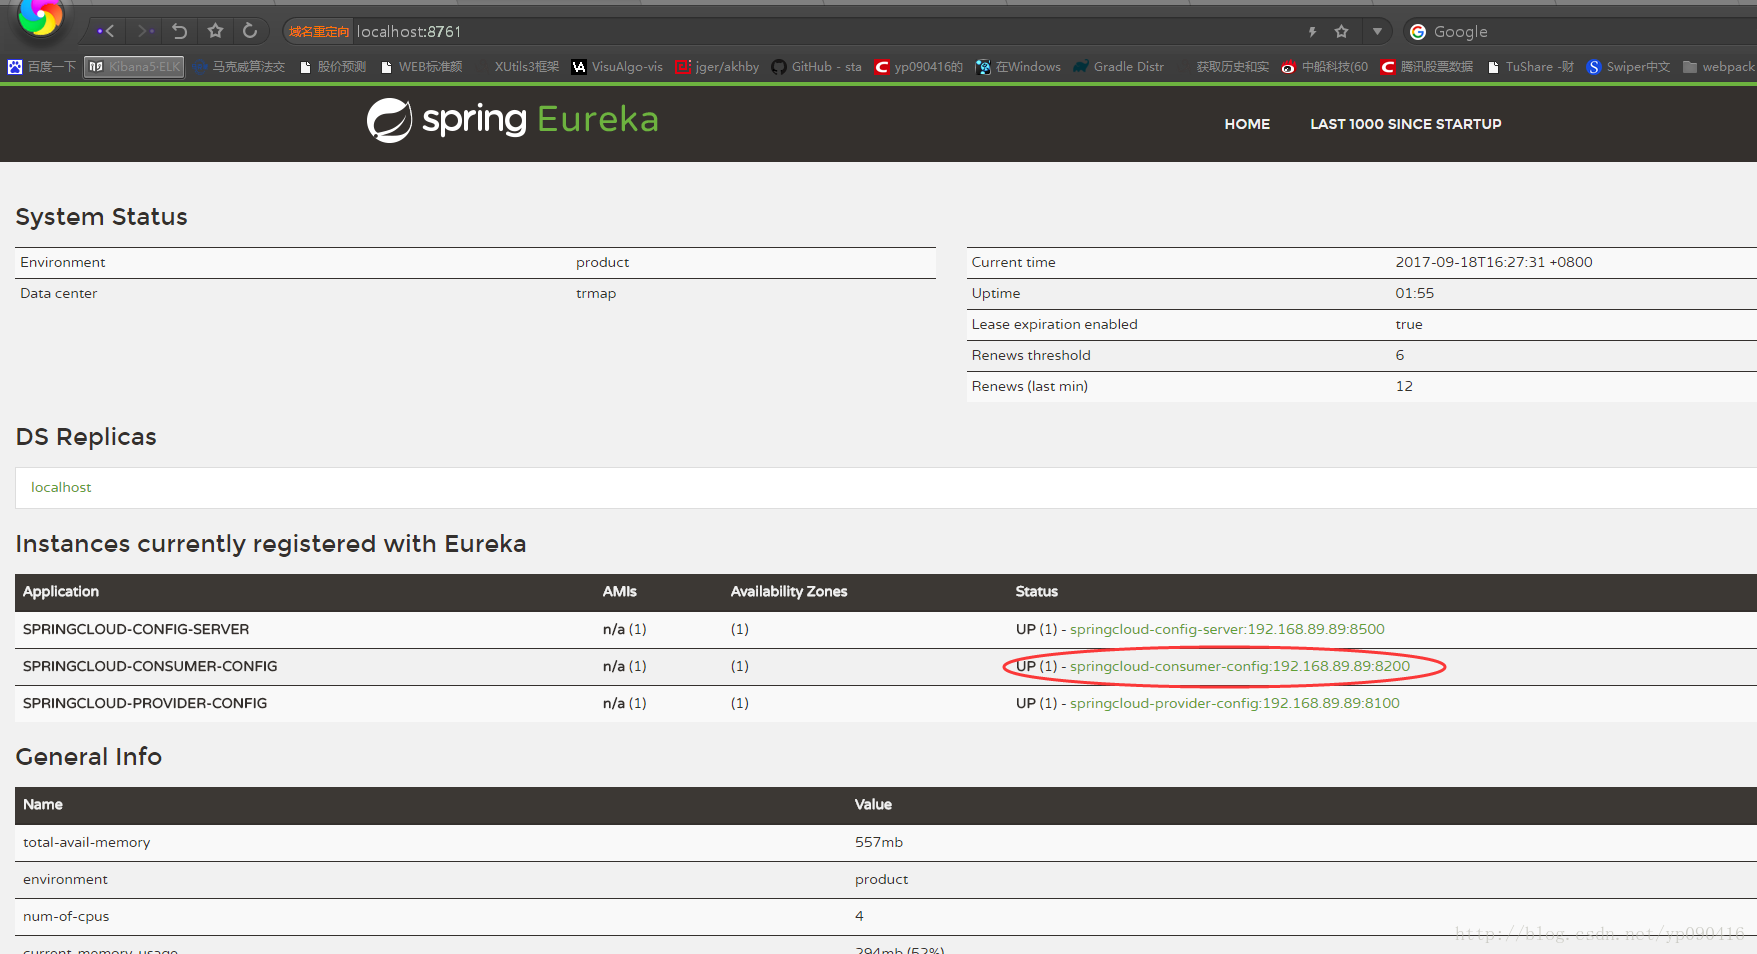Open the webpack bookmarks folder

[x=1719, y=67]
